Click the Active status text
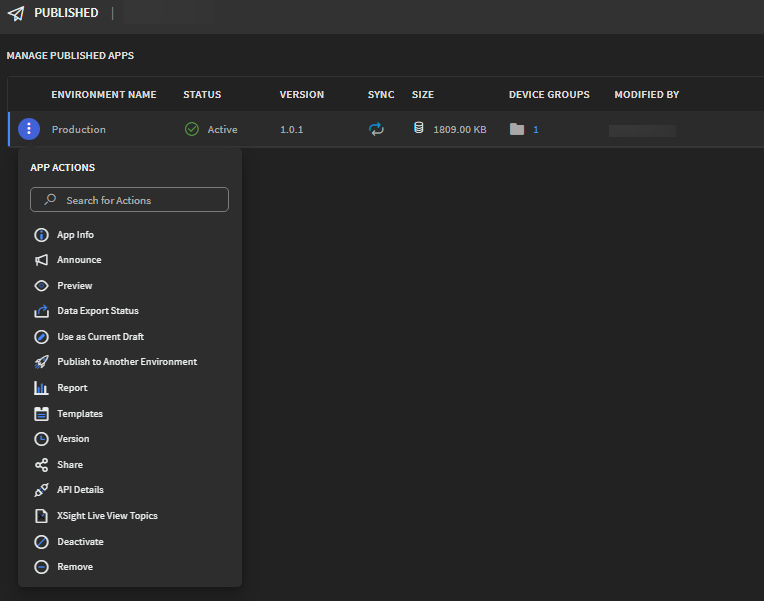This screenshot has width=764, height=601. coord(223,130)
